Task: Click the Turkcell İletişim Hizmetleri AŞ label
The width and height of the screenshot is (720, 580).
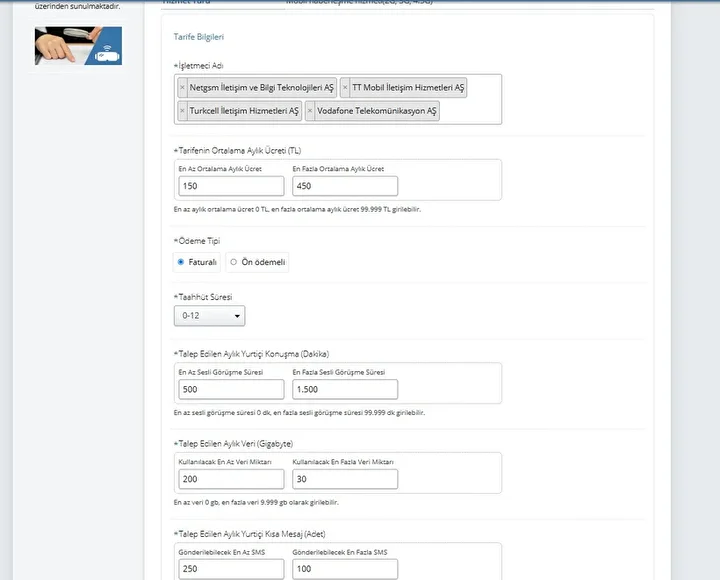Action: tap(244, 111)
